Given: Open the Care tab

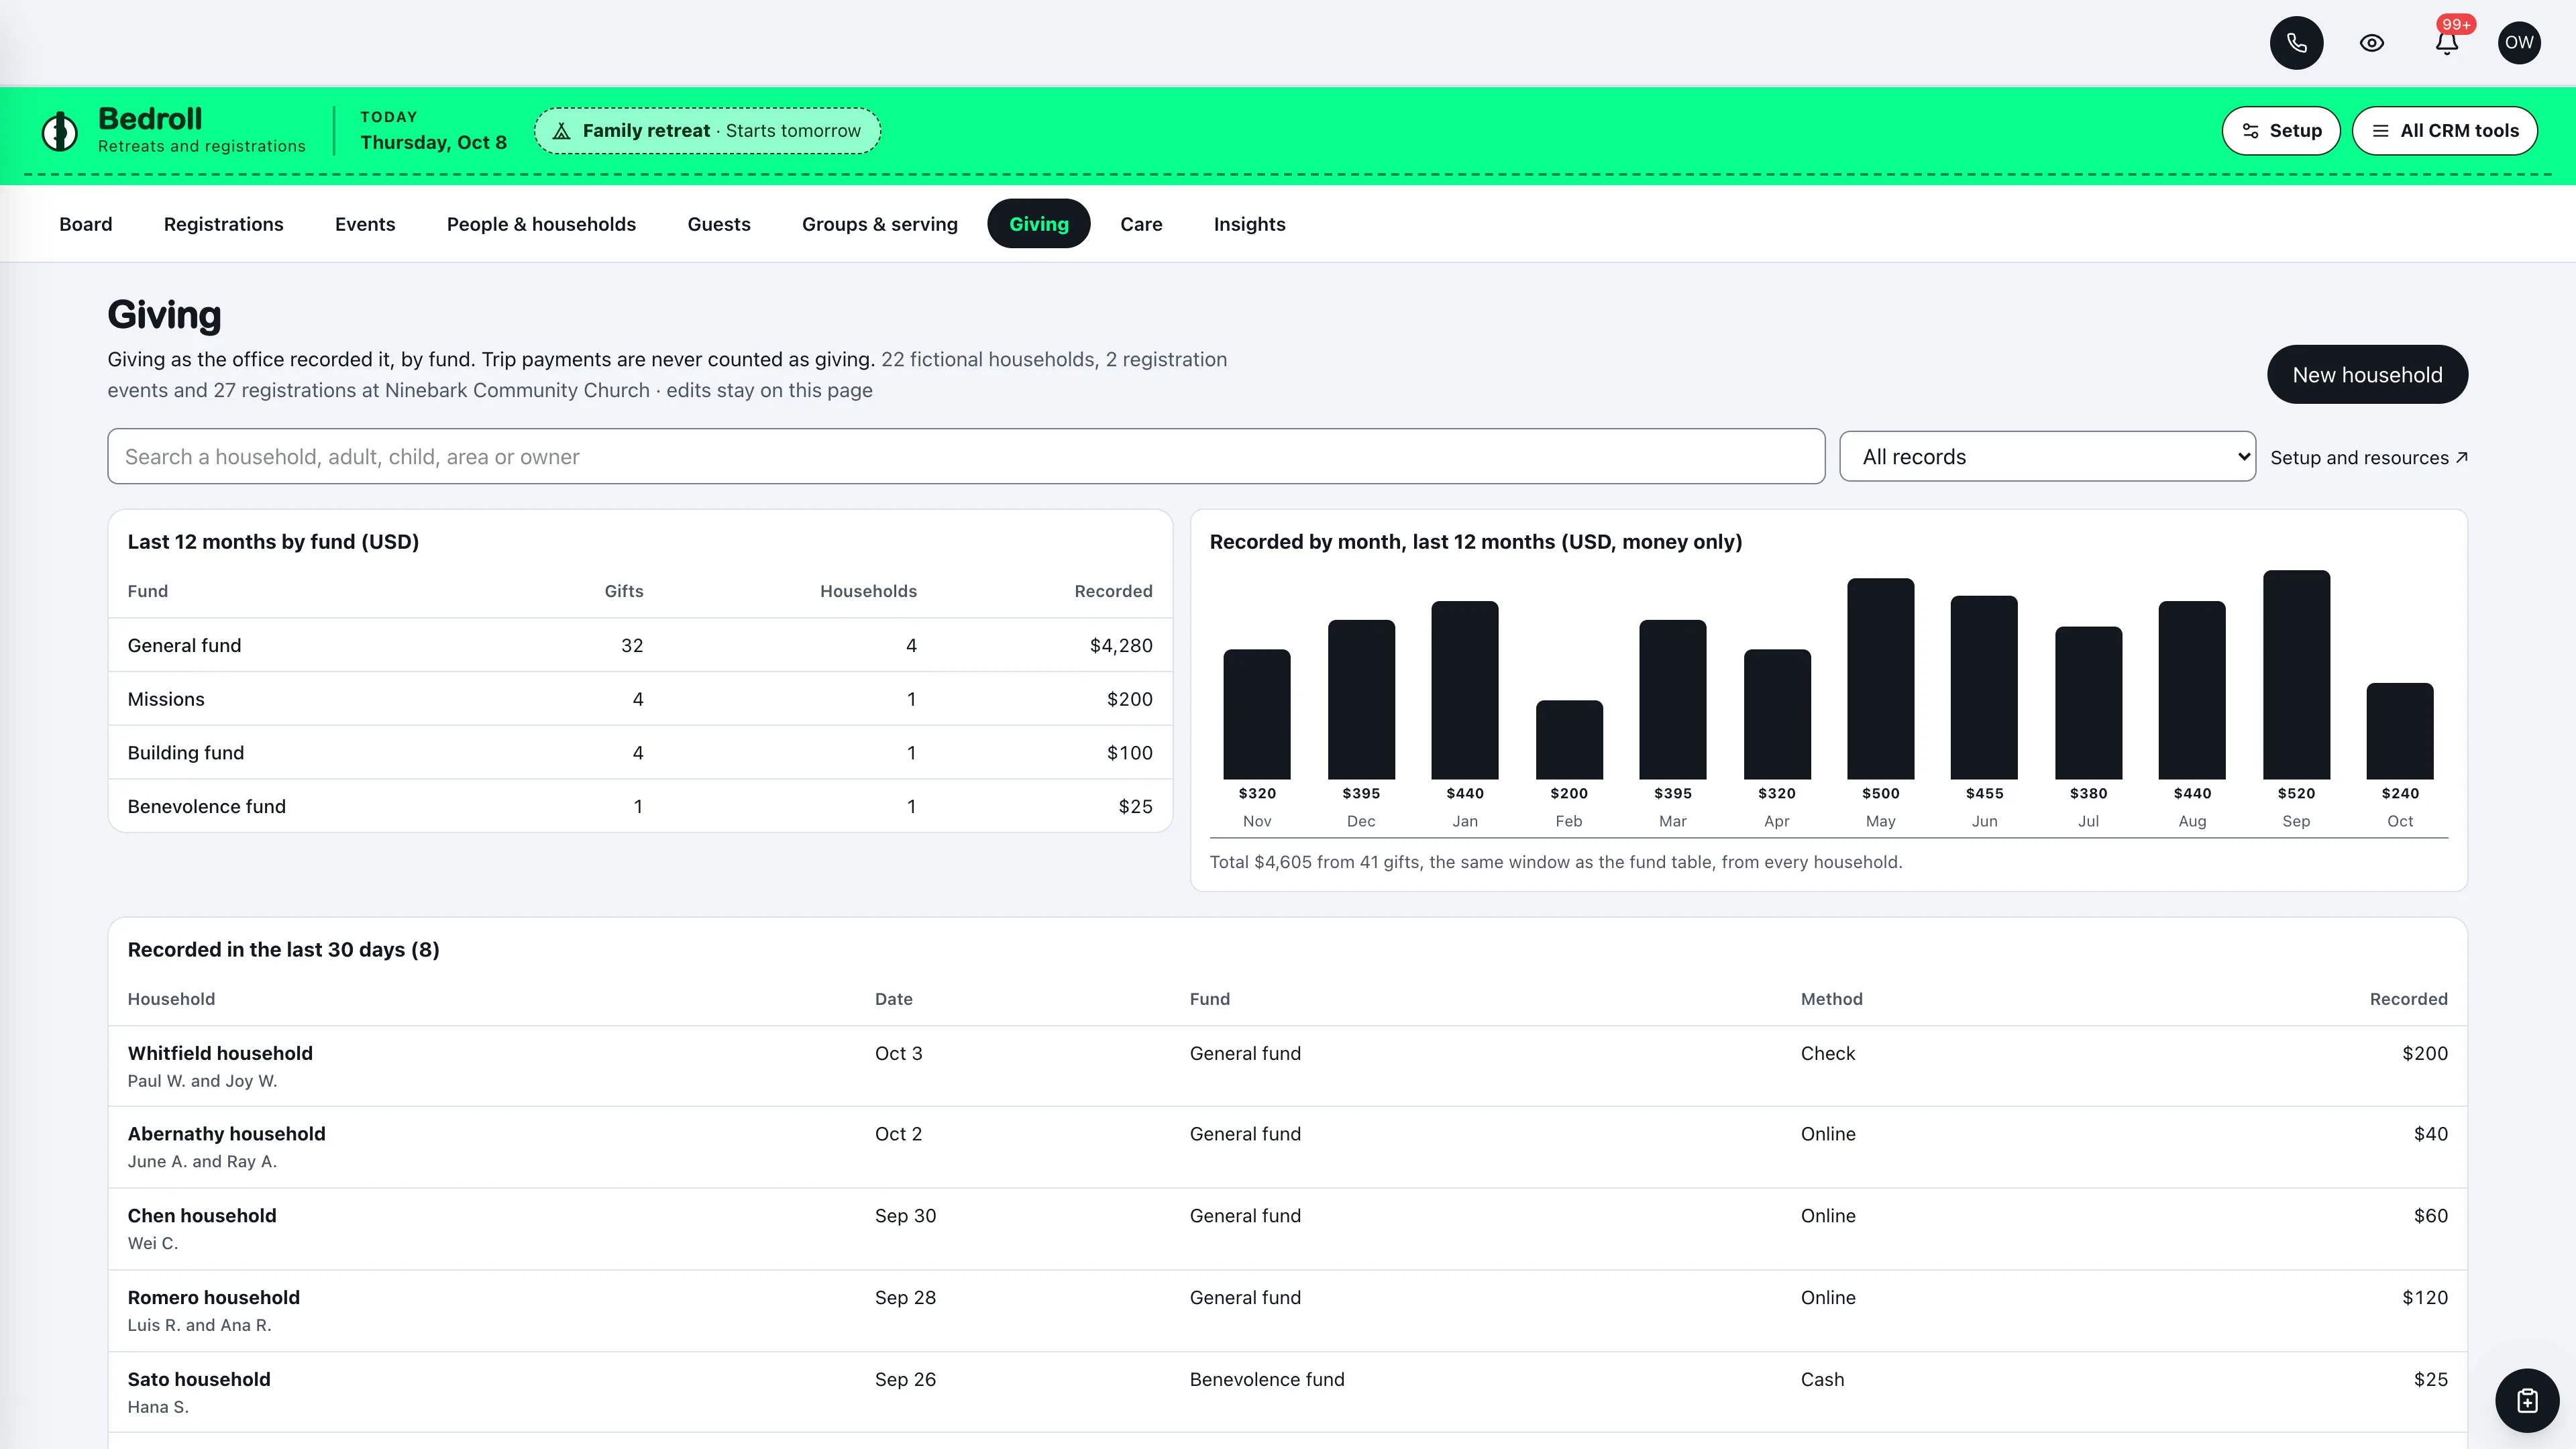Looking at the screenshot, I should (1141, 224).
